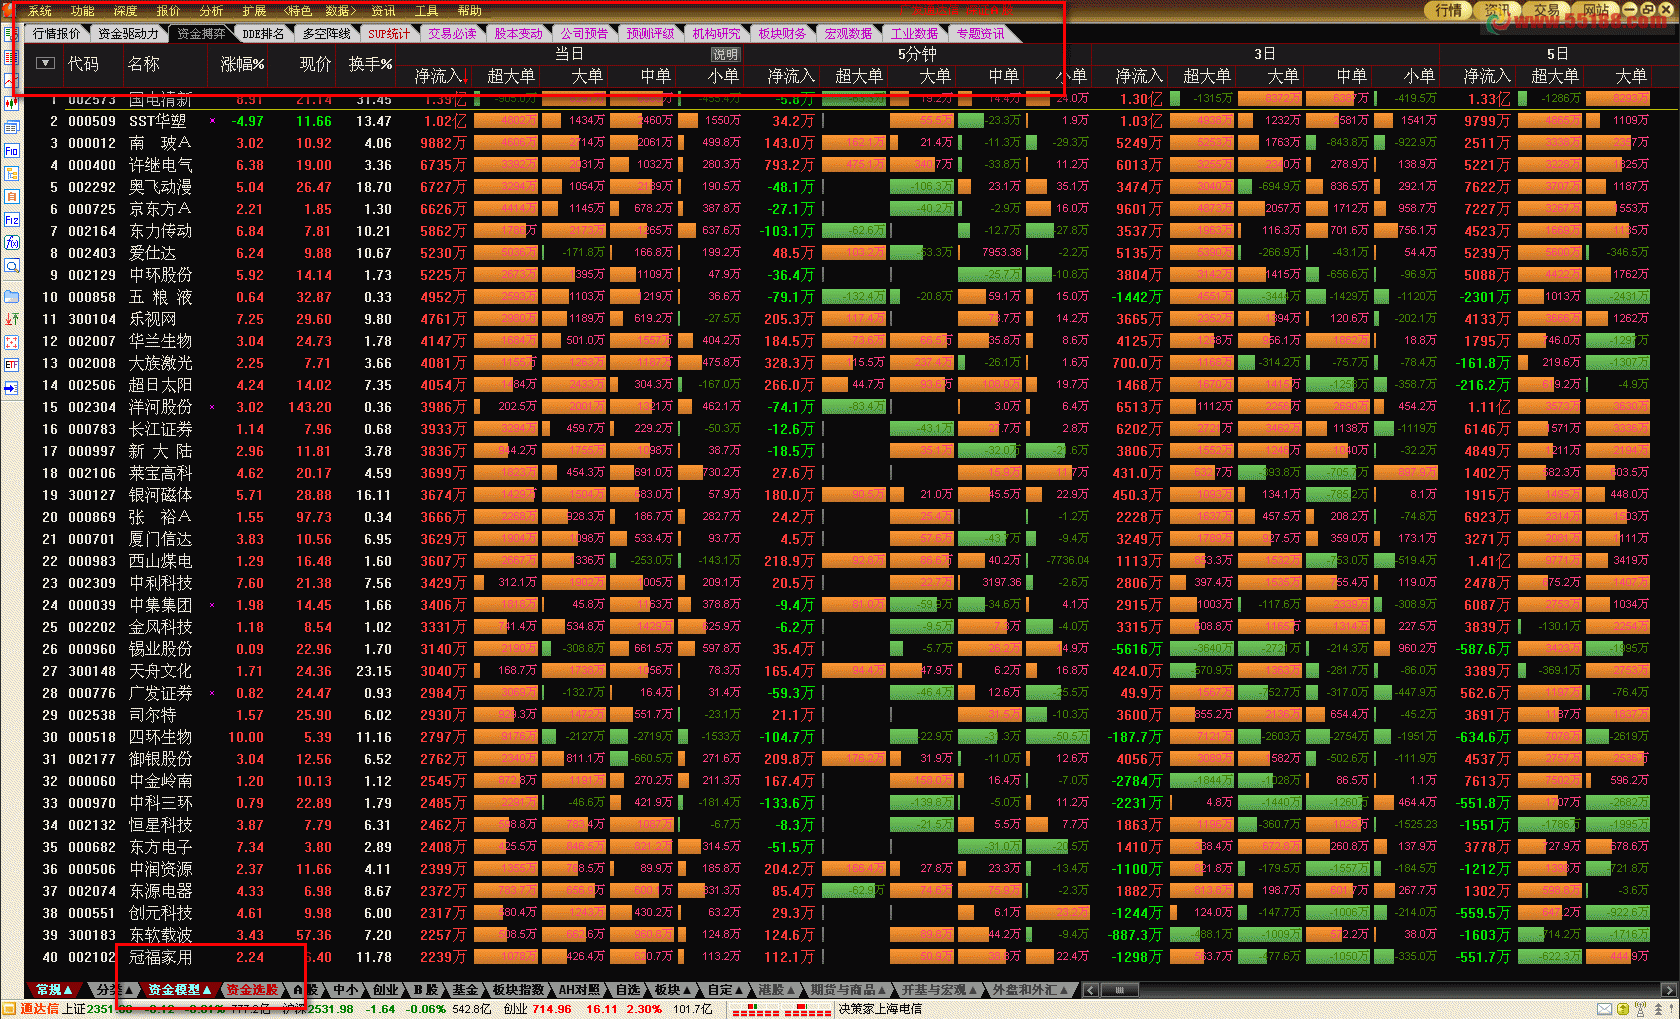Click the stock name 洋河股份
The width and height of the screenshot is (1680, 1019).
(160, 407)
